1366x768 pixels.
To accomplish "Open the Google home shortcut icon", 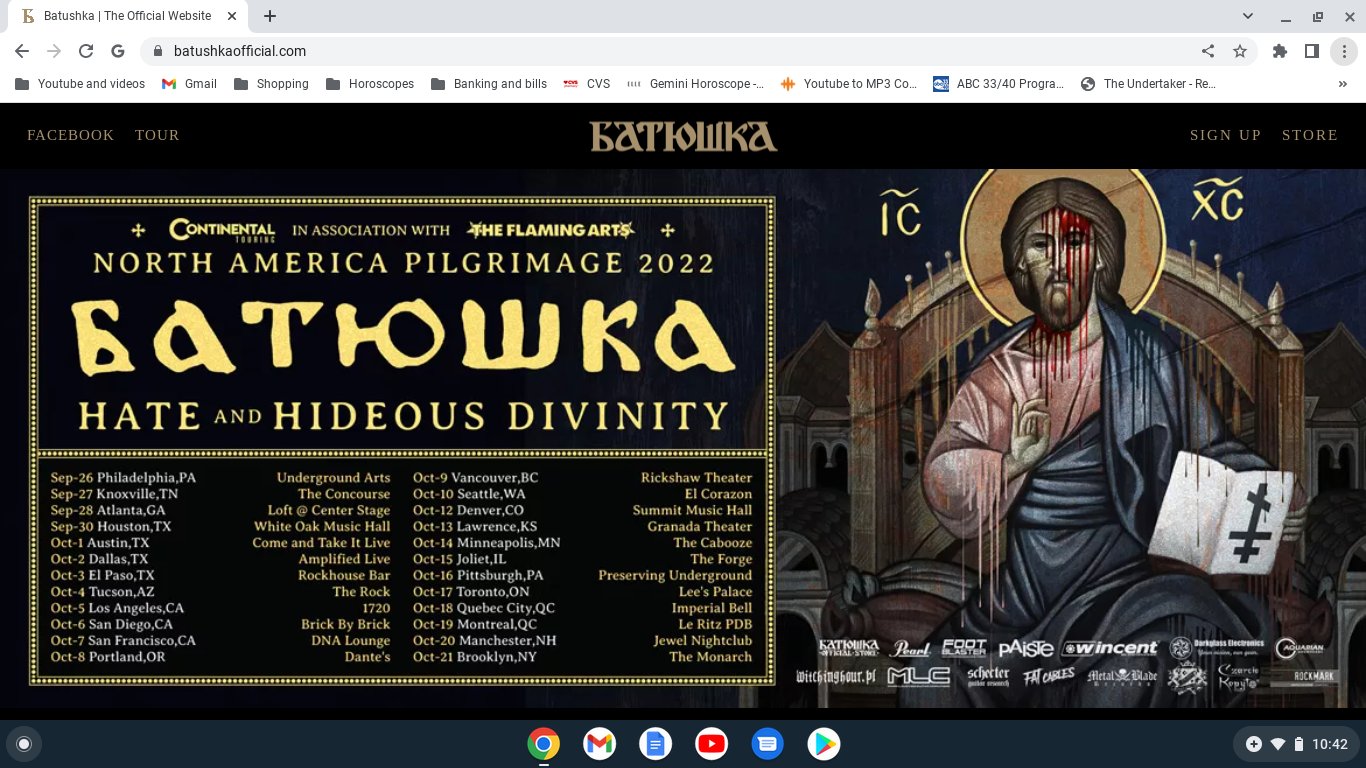I will (118, 51).
